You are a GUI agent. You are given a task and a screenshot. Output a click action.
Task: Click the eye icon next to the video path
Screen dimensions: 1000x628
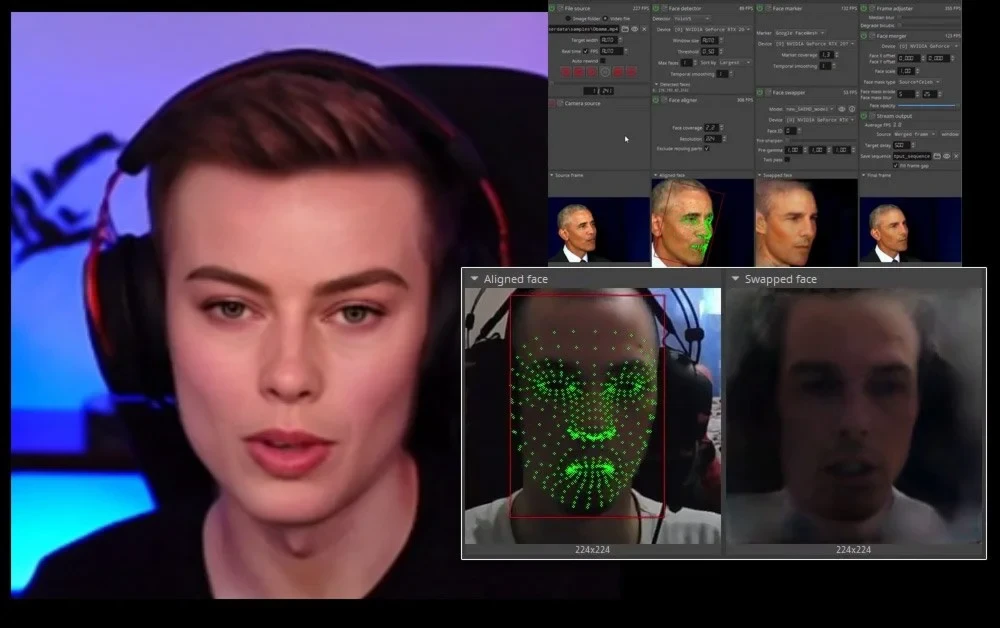[635, 29]
